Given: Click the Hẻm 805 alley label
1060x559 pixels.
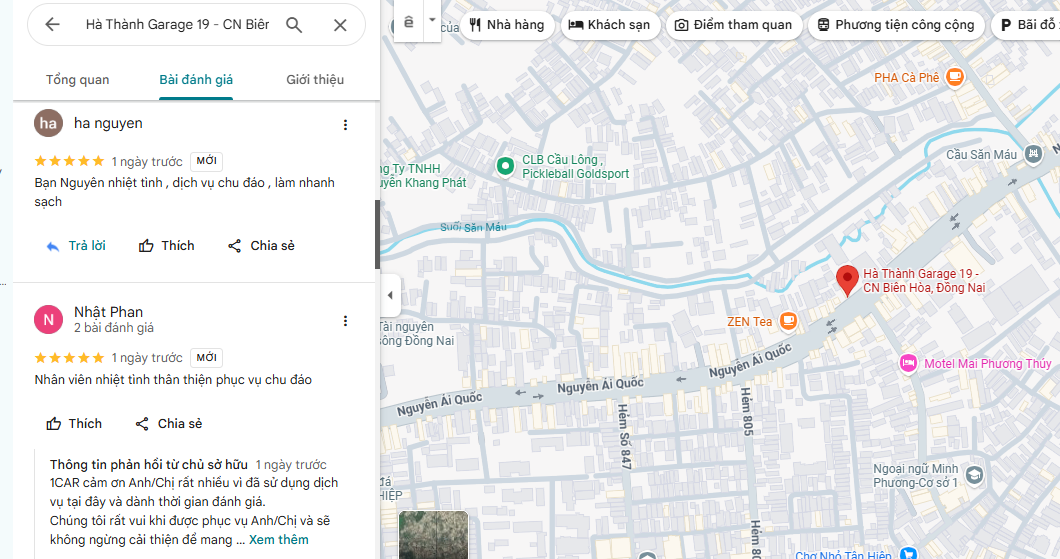Looking at the screenshot, I should [x=746, y=411].
